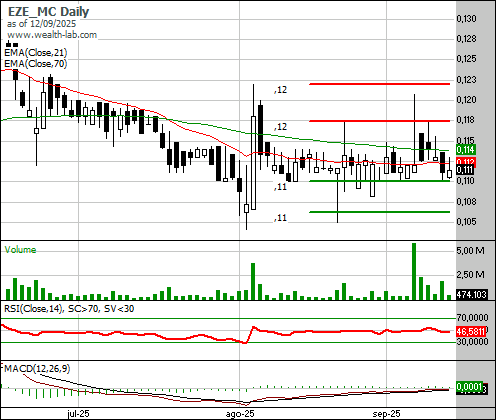The width and height of the screenshot is (496, 420).
Task: Select the 0,120 price axis label
Action: [467, 100]
